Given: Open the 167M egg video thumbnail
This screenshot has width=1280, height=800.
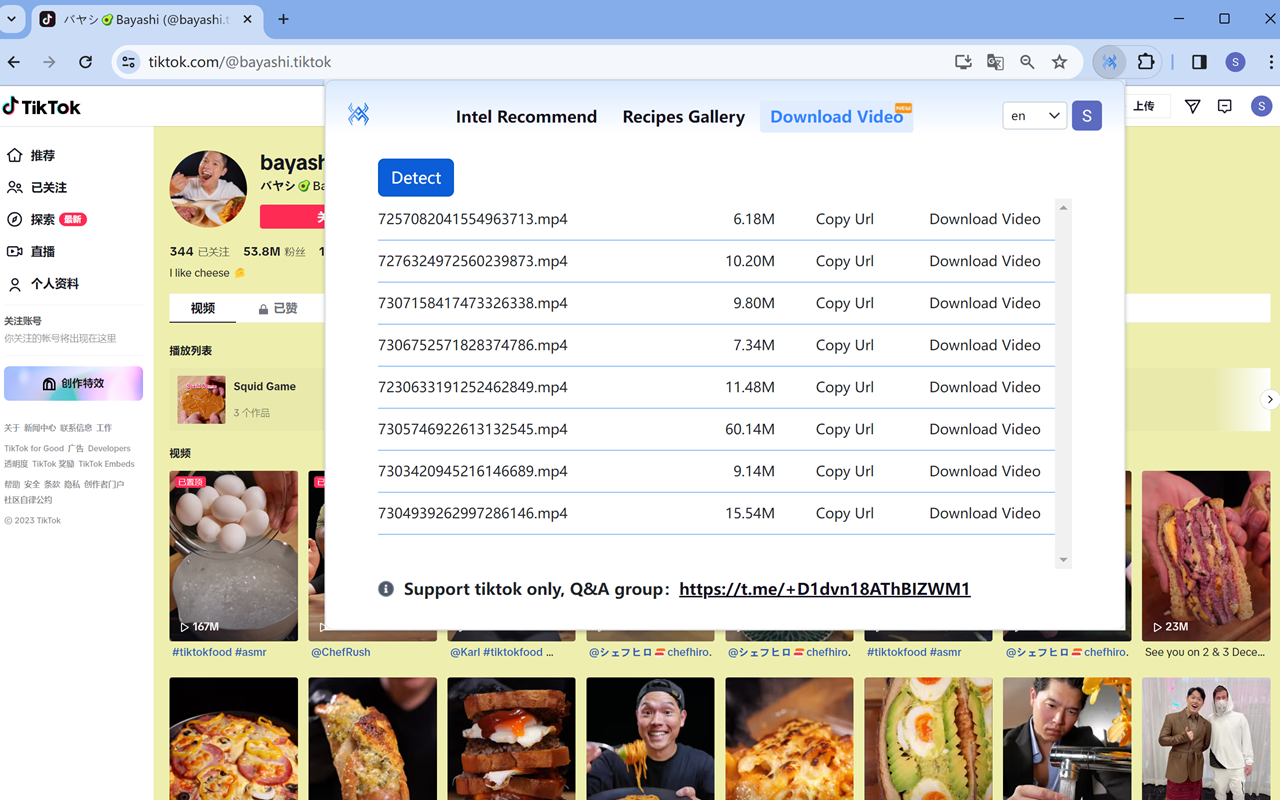Looking at the screenshot, I should coord(233,556).
